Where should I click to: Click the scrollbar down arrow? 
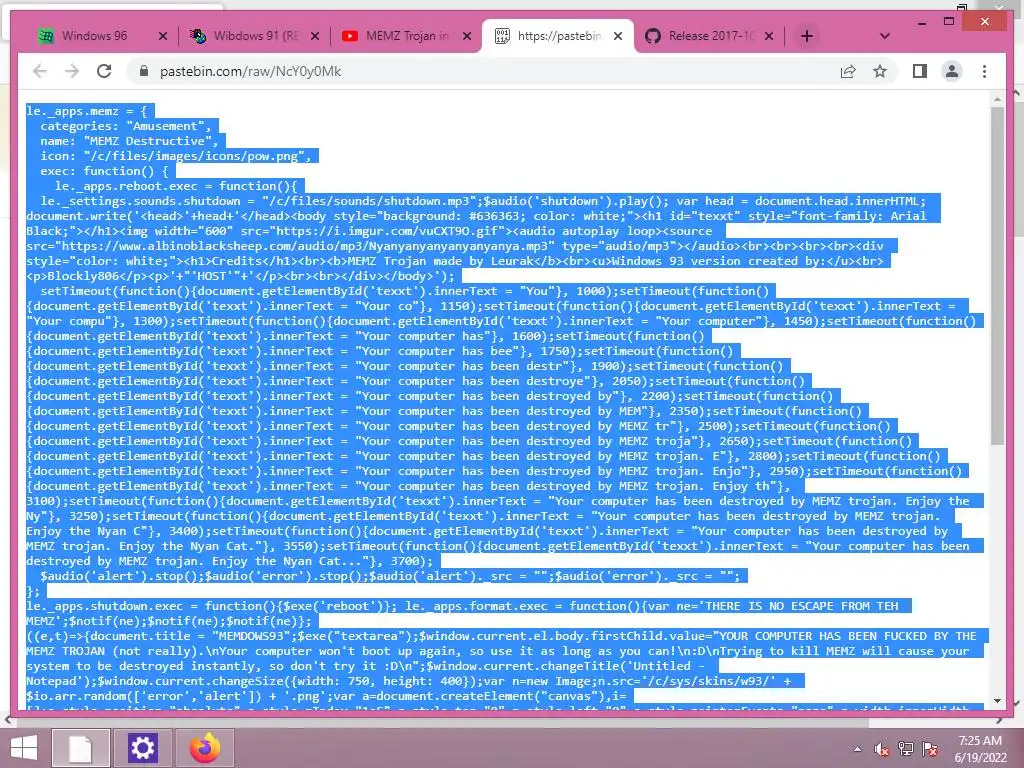click(997, 701)
